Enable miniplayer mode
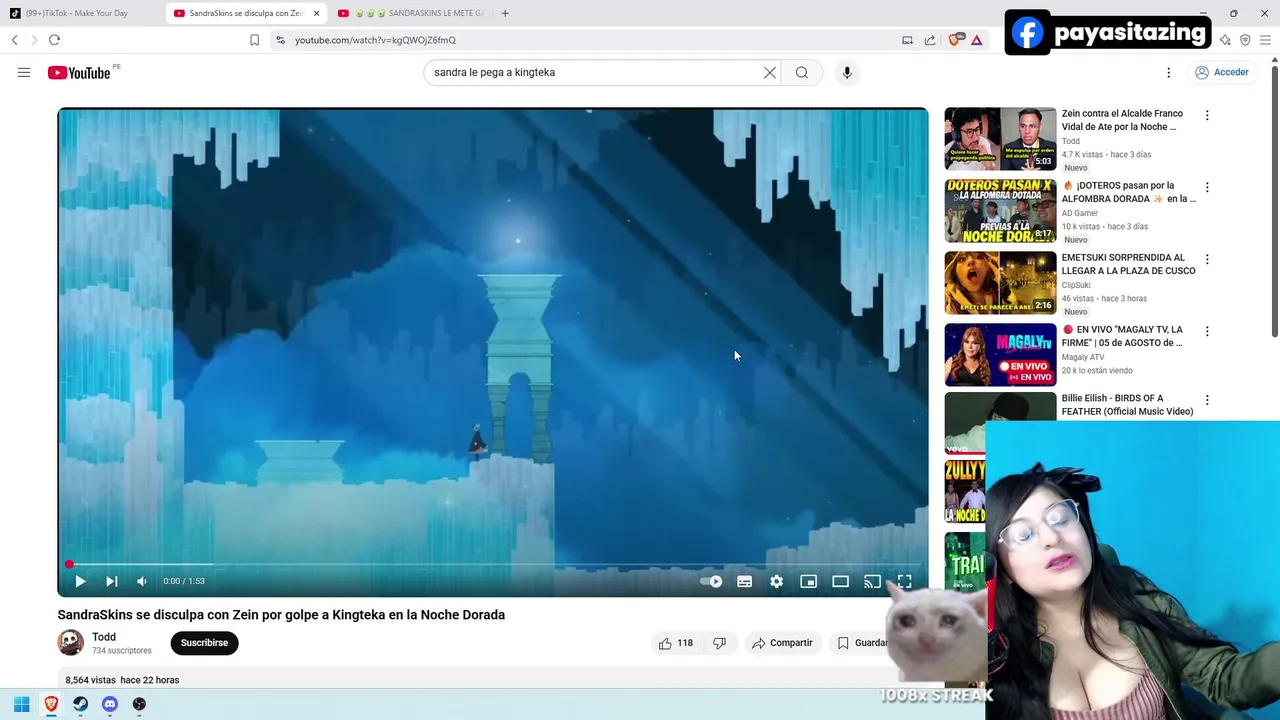Screen dimensions: 1280x720 coord(809,581)
